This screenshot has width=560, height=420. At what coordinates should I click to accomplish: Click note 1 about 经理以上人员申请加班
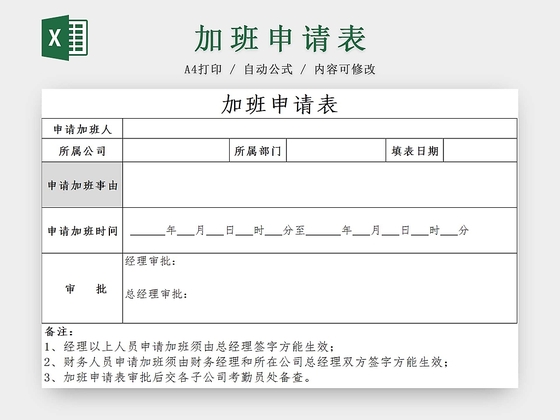[x=190, y=346]
